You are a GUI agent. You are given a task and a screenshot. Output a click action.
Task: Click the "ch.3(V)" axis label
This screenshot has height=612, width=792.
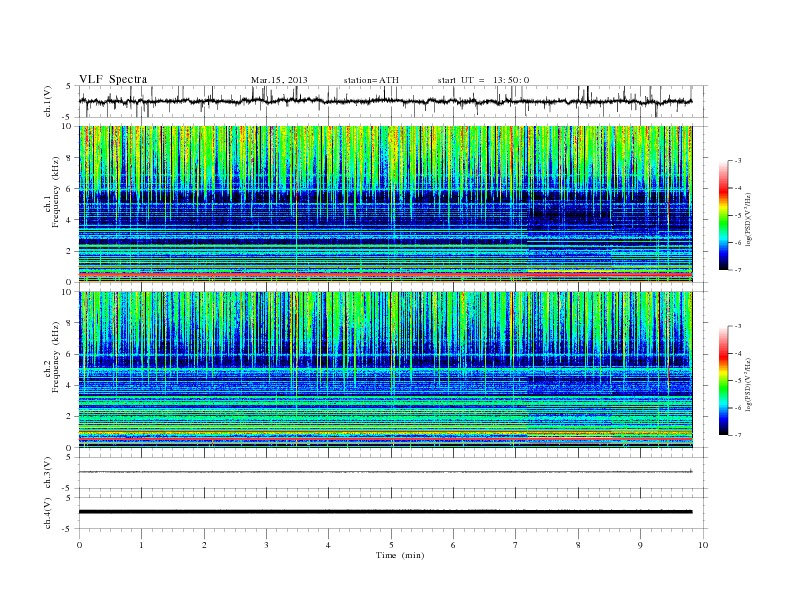click(48, 472)
